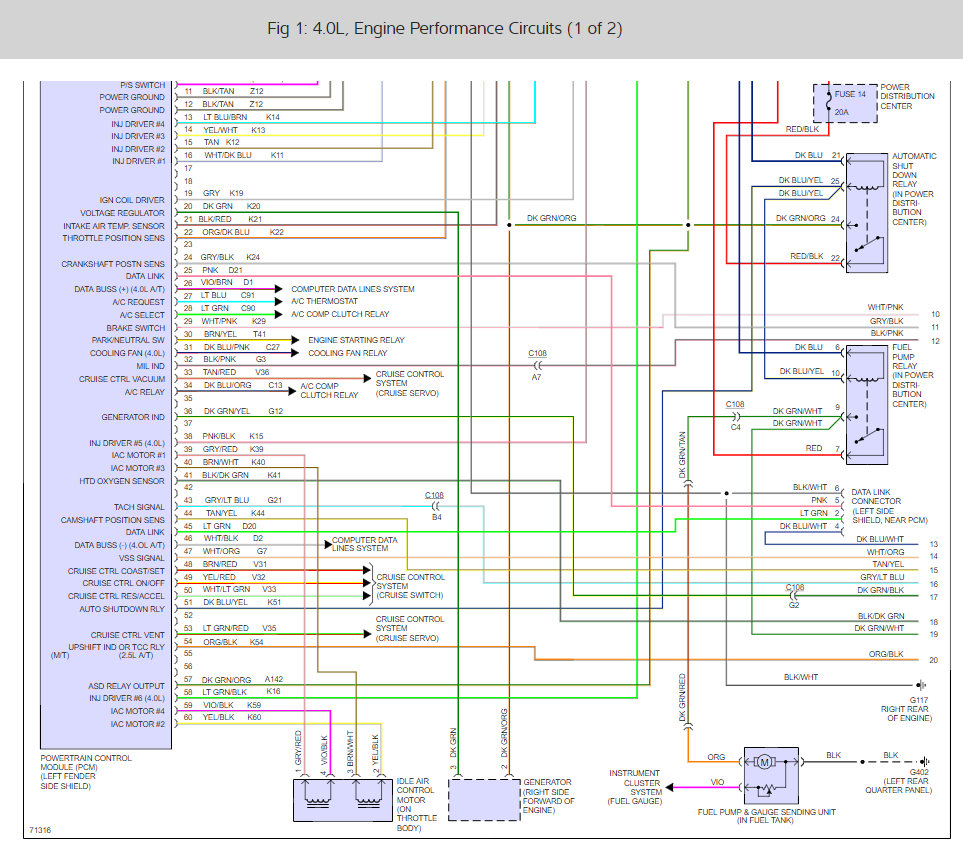Click the fuel pump motor symbol
The width and height of the screenshot is (963, 851).
764,762
